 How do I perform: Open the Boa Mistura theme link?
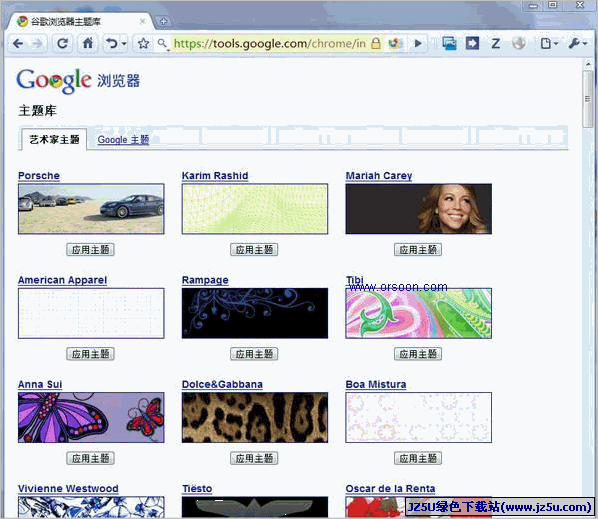pos(376,384)
